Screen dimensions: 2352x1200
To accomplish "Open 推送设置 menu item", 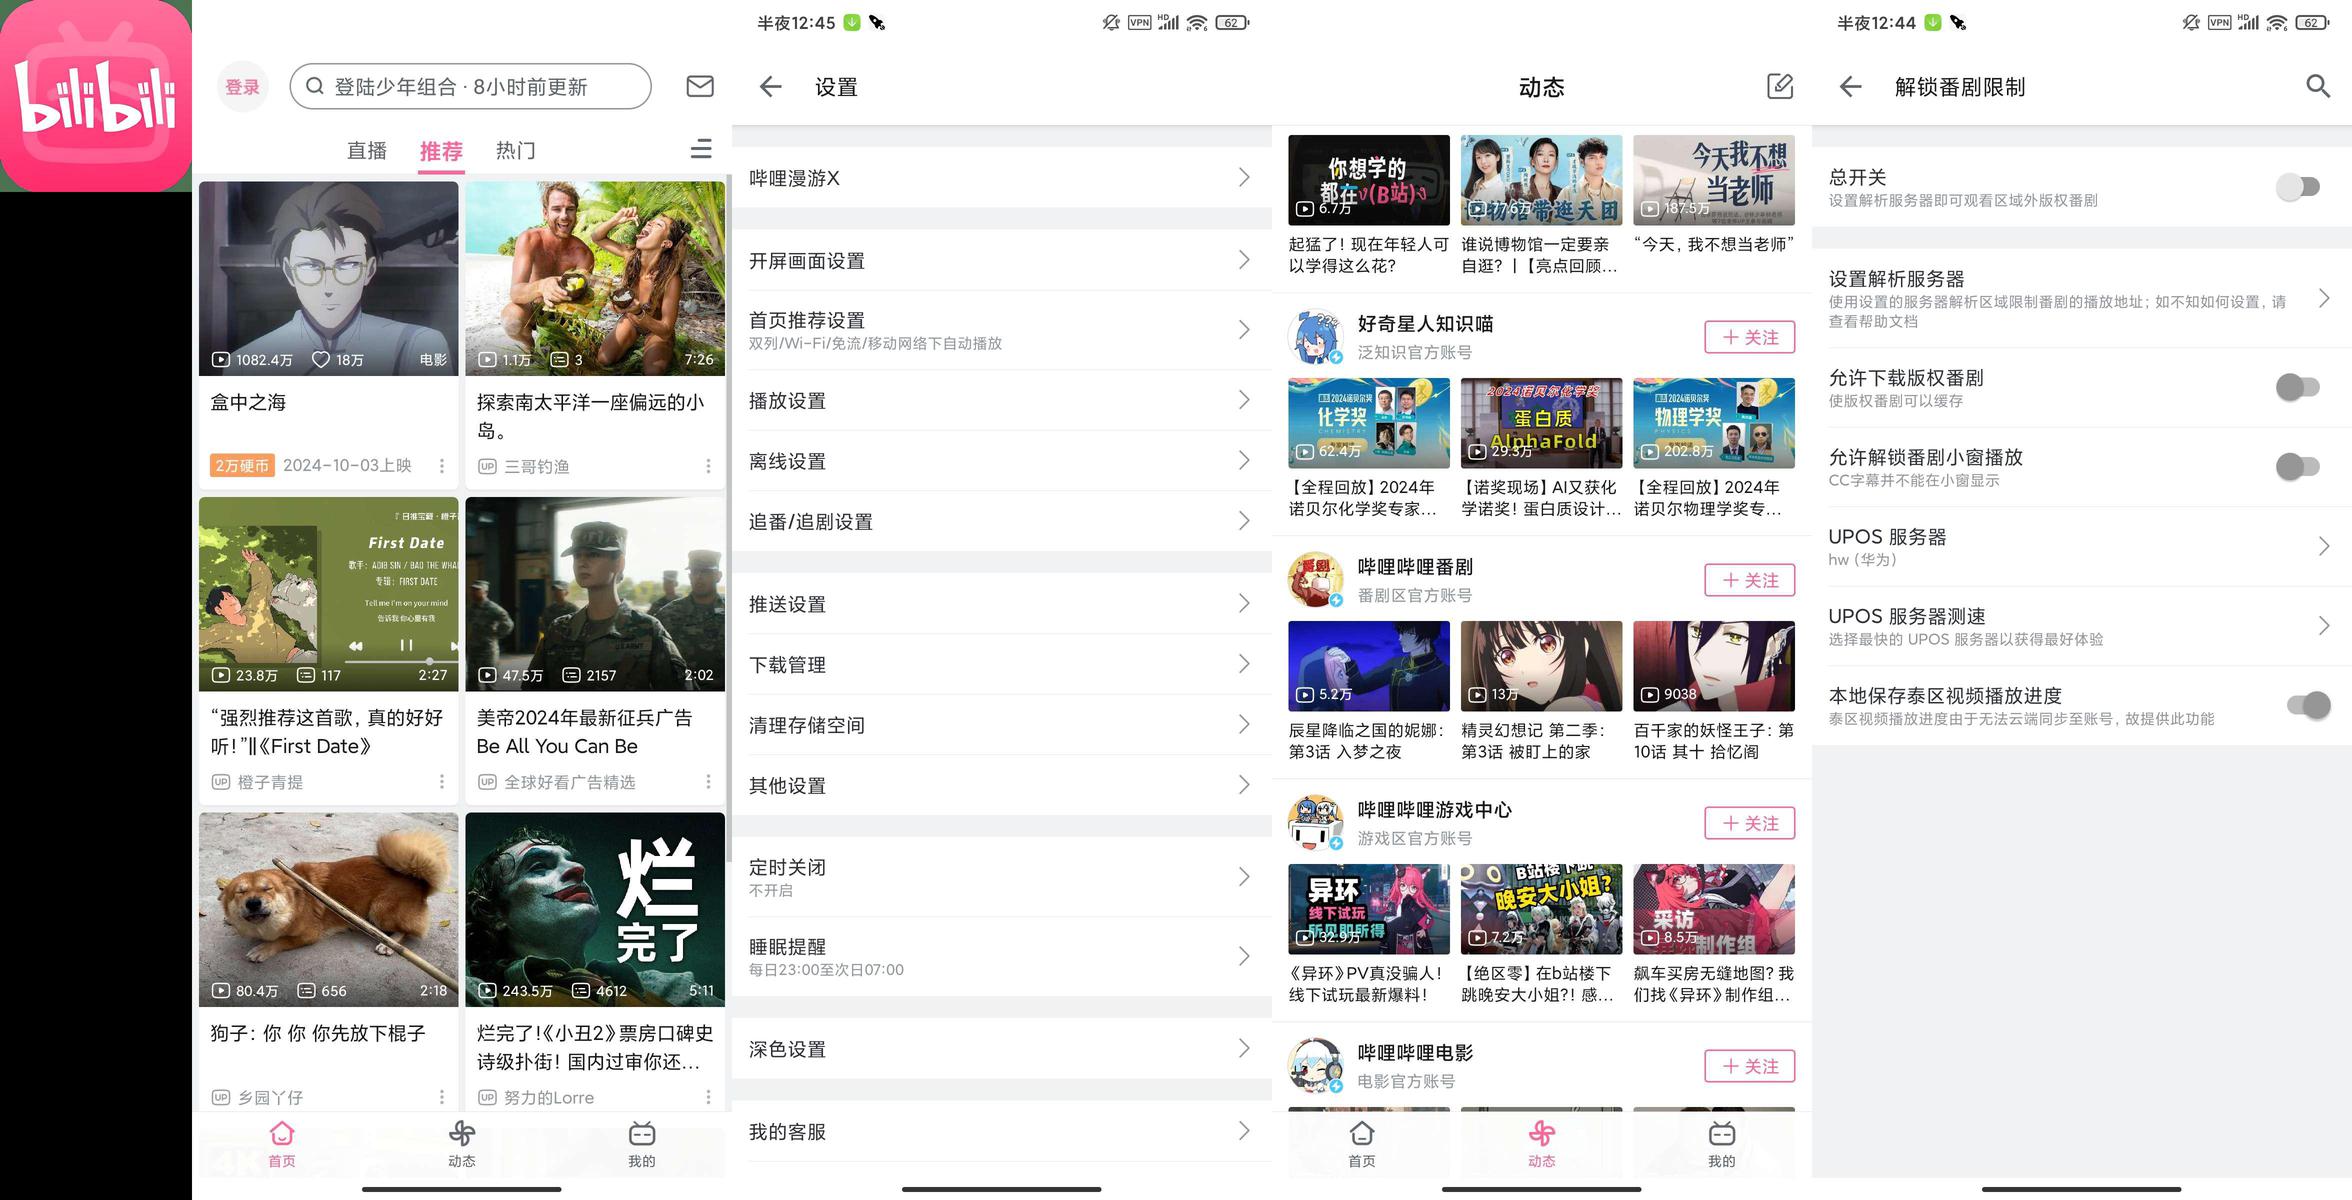I will coord(1002,604).
